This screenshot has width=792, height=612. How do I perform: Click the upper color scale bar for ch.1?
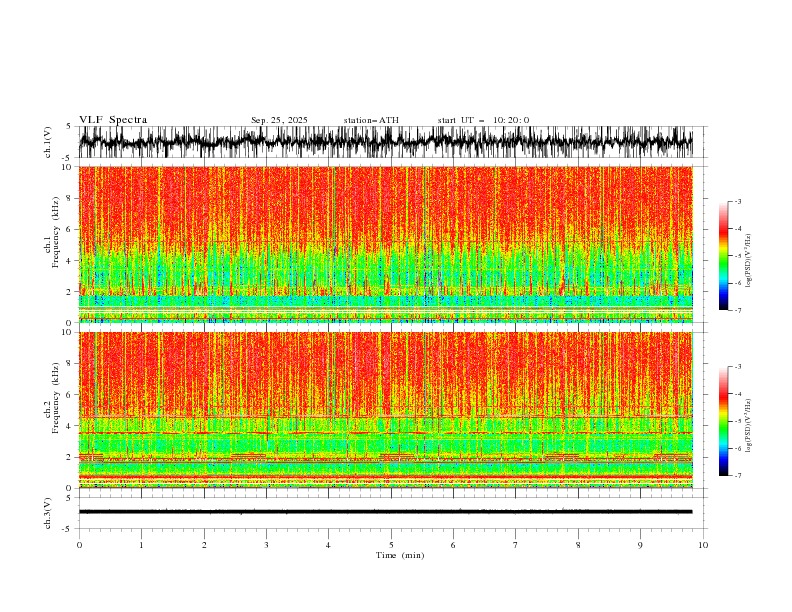[x=724, y=256]
